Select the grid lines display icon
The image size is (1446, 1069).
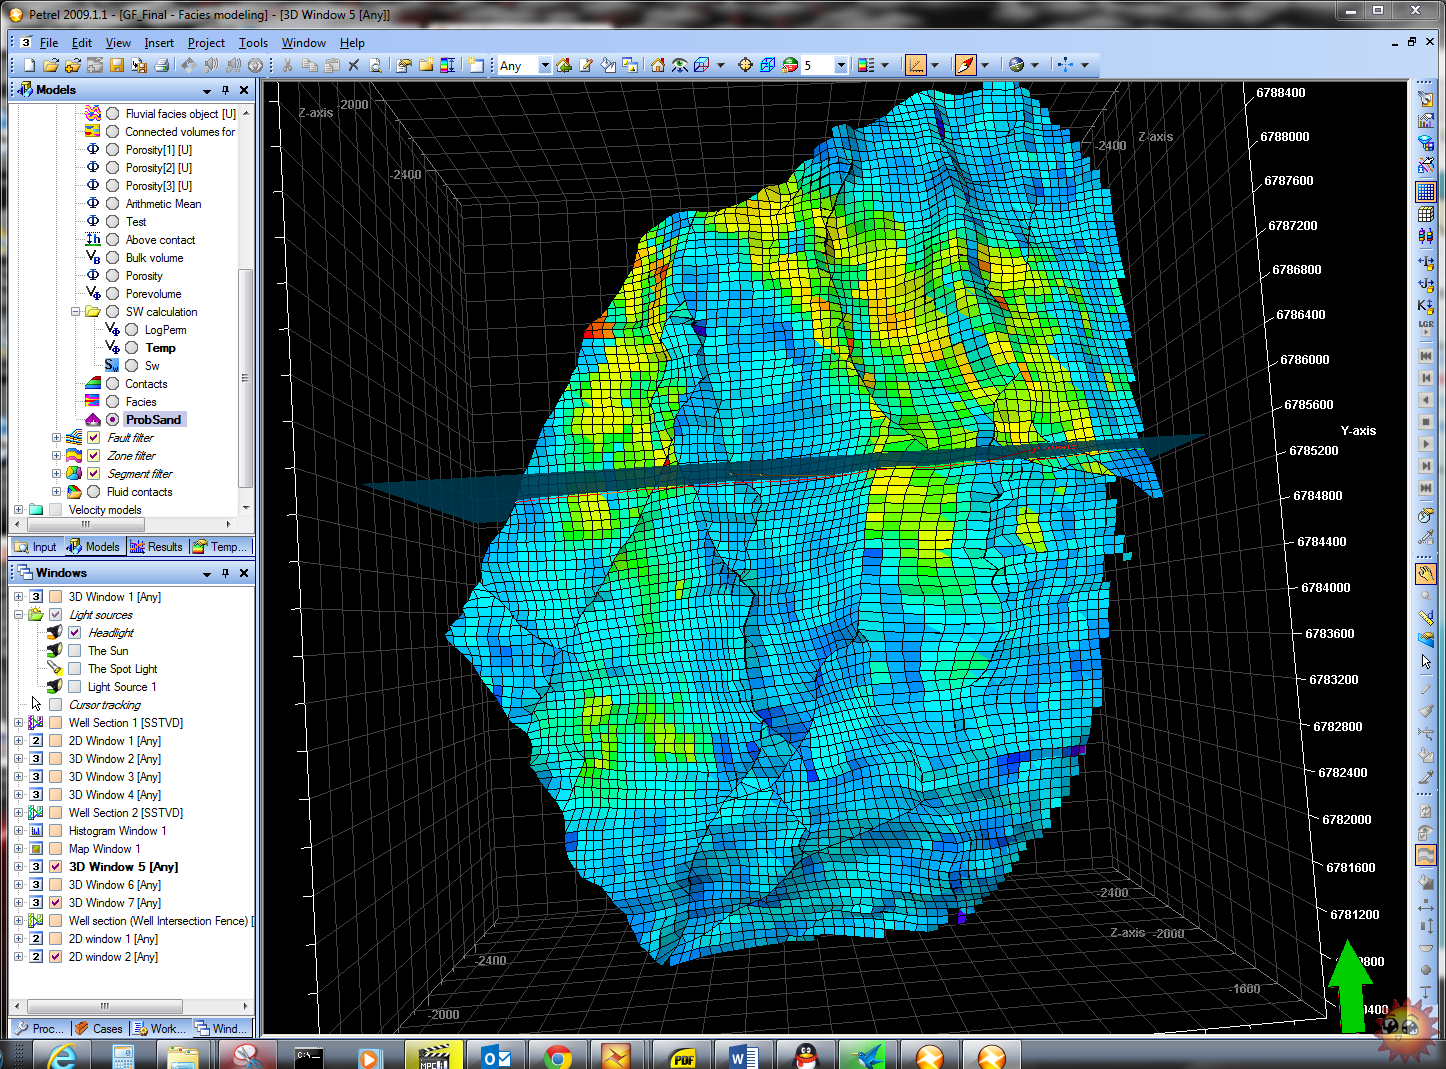point(1426,191)
